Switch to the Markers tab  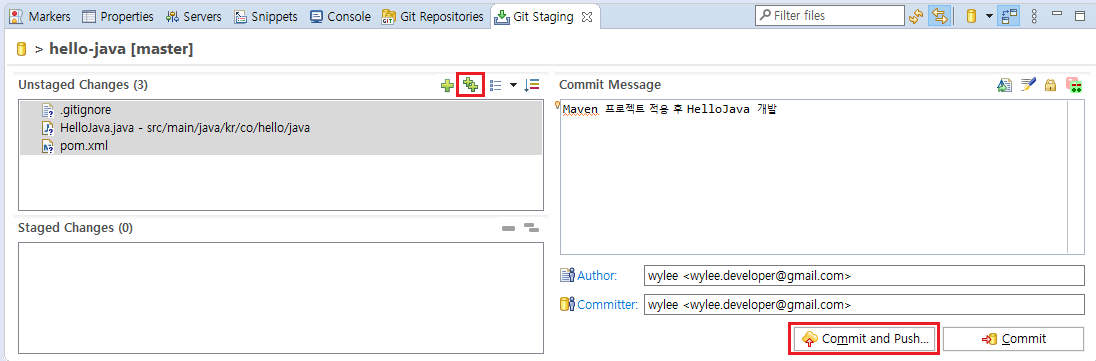[x=41, y=16]
